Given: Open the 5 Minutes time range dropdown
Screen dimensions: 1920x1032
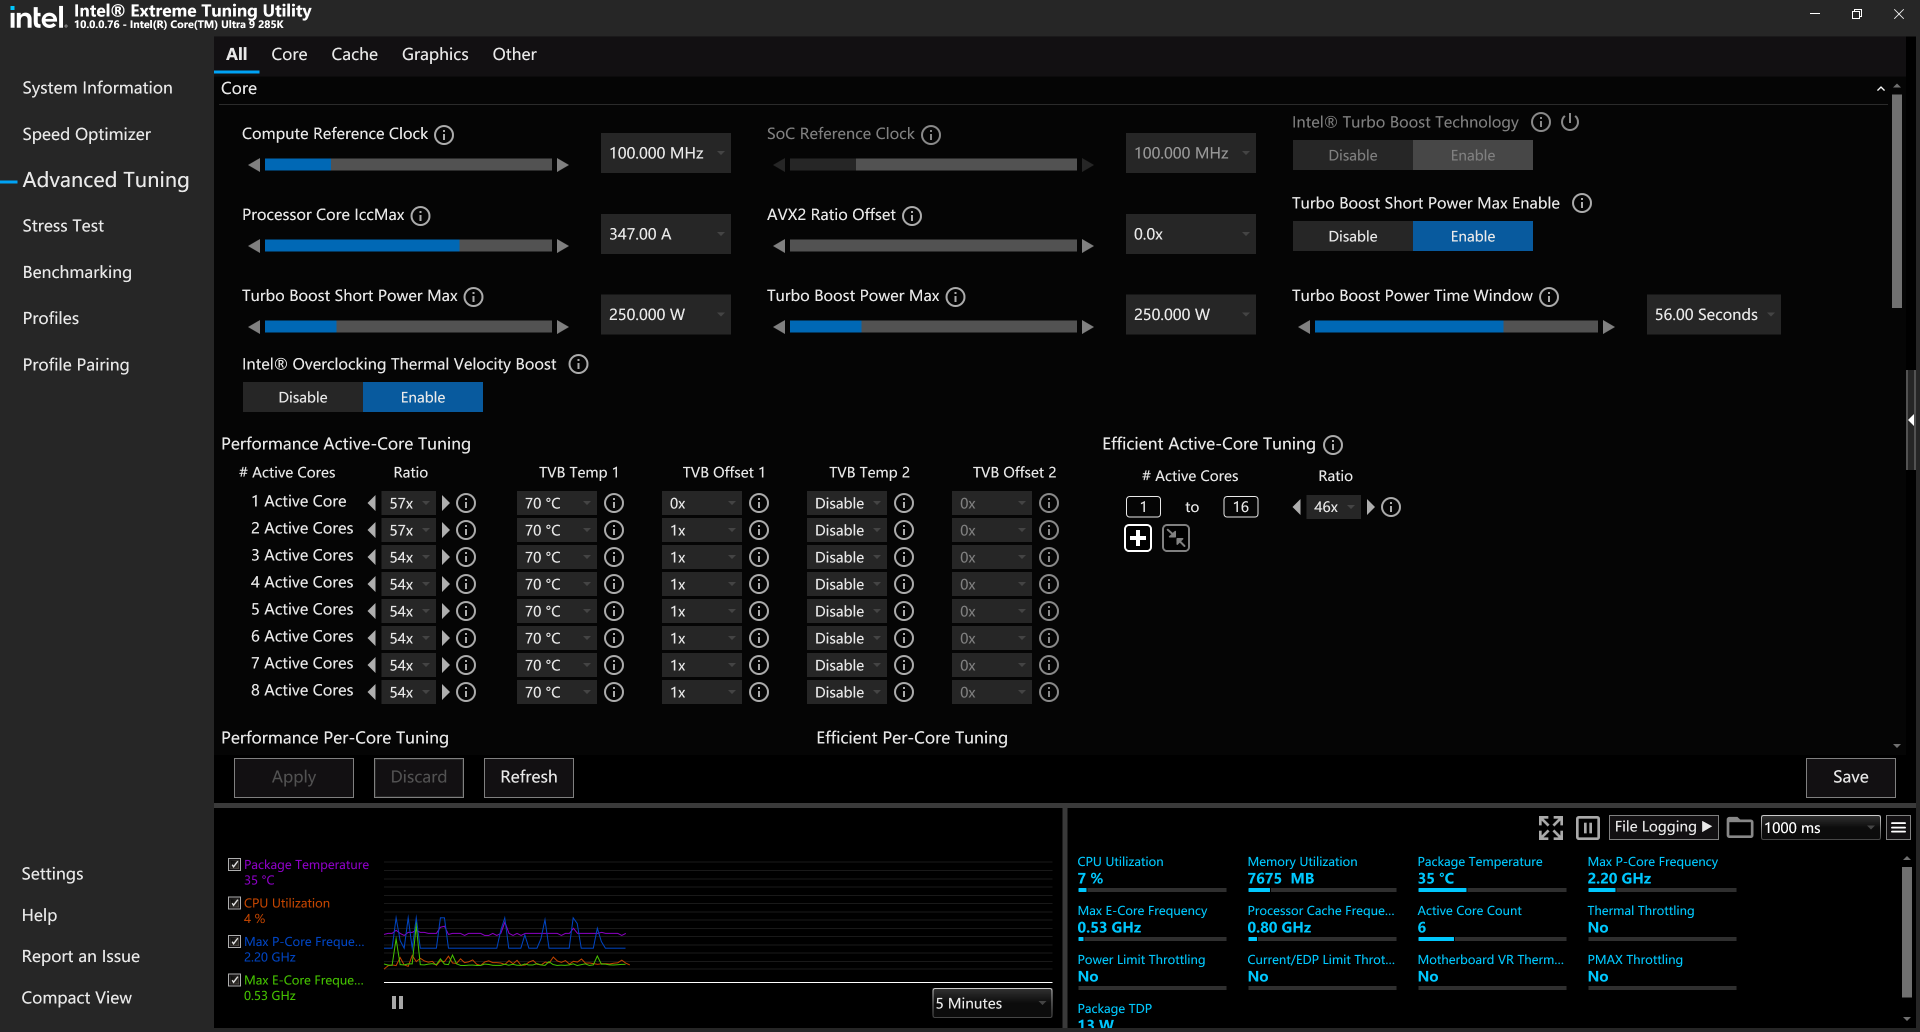Looking at the screenshot, I should coord(991,1003).
